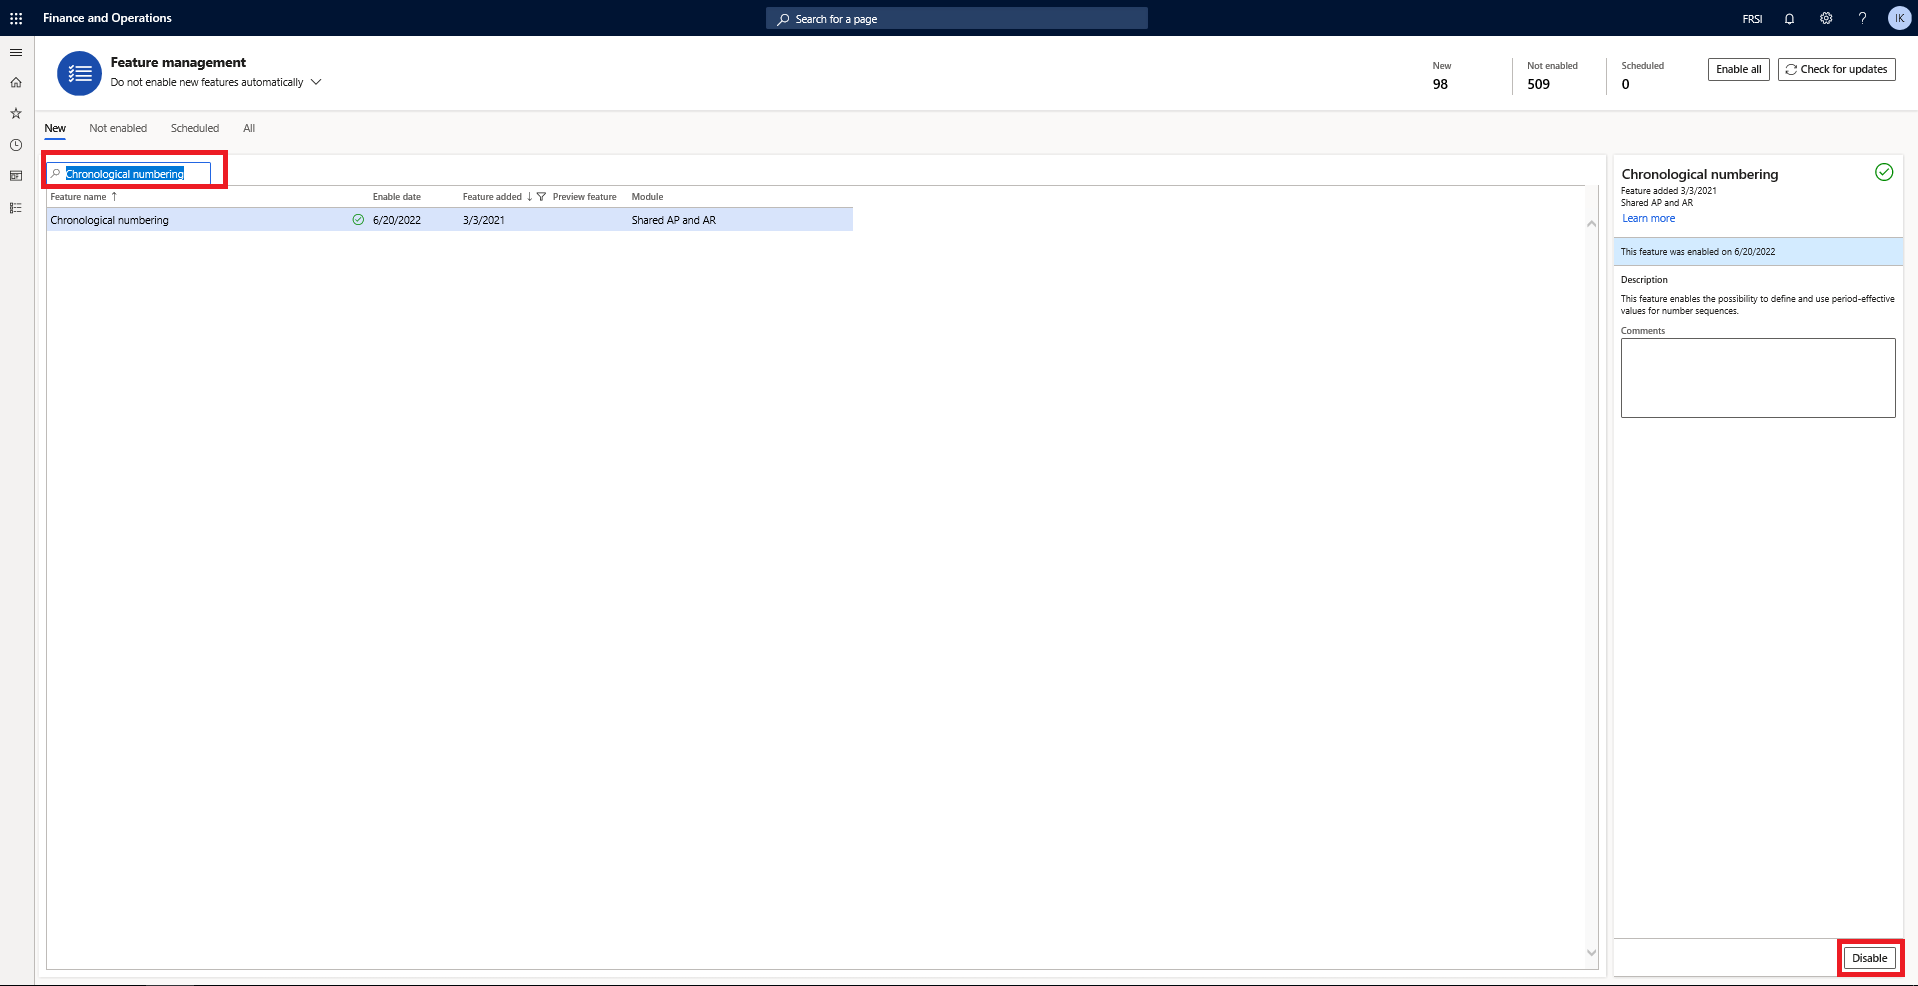The image size is (1918, 986).
Task: Click the feature enabled on 6/20/2022 banner
Action: [x=1758, y=252]
